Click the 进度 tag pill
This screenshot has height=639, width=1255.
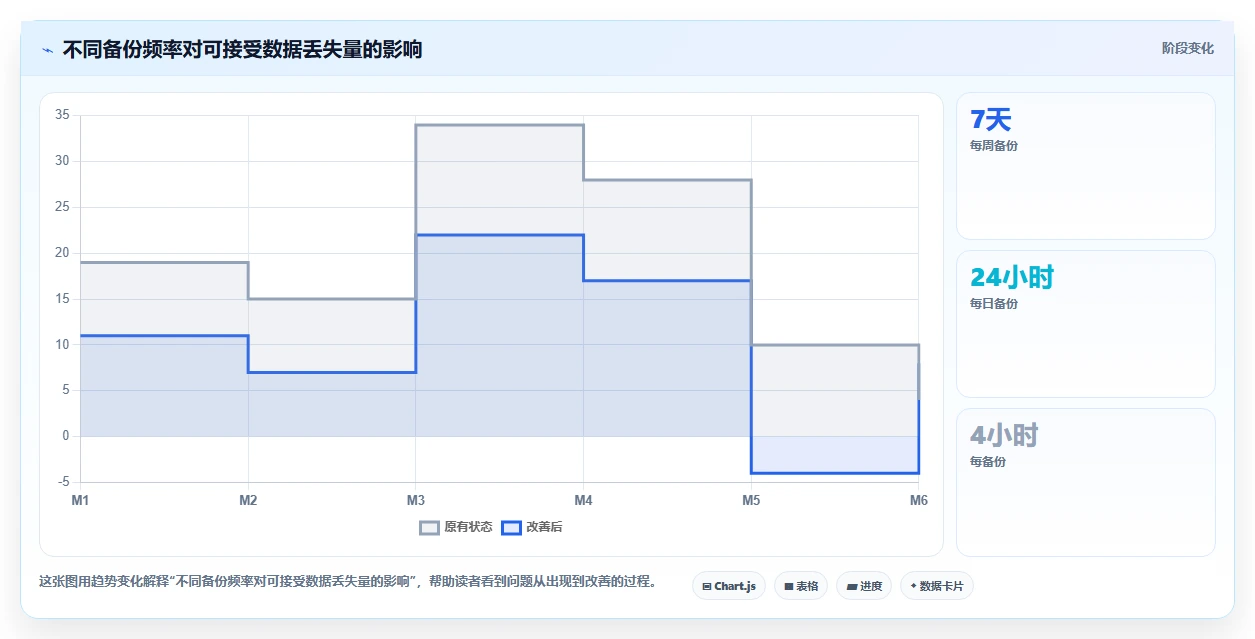tap(864, 586)
